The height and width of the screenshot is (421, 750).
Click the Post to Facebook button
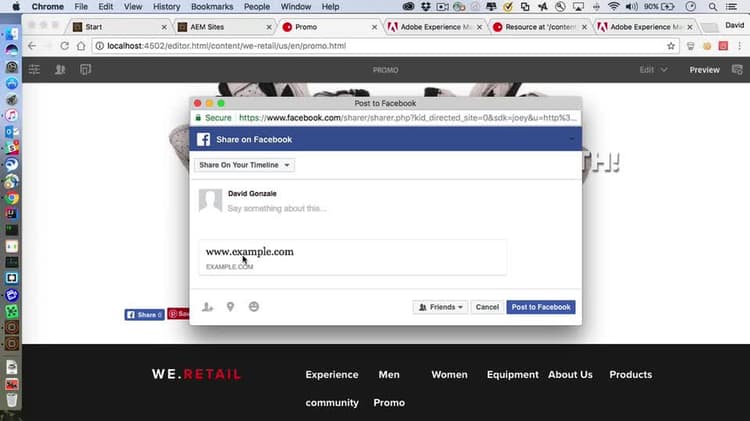click(541, 307)
